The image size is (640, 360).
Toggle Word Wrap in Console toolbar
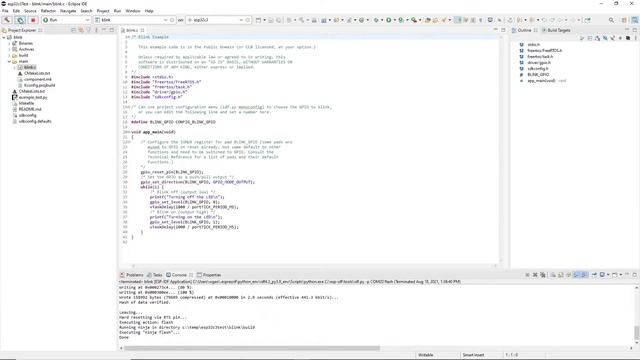[x=568, y=275]
